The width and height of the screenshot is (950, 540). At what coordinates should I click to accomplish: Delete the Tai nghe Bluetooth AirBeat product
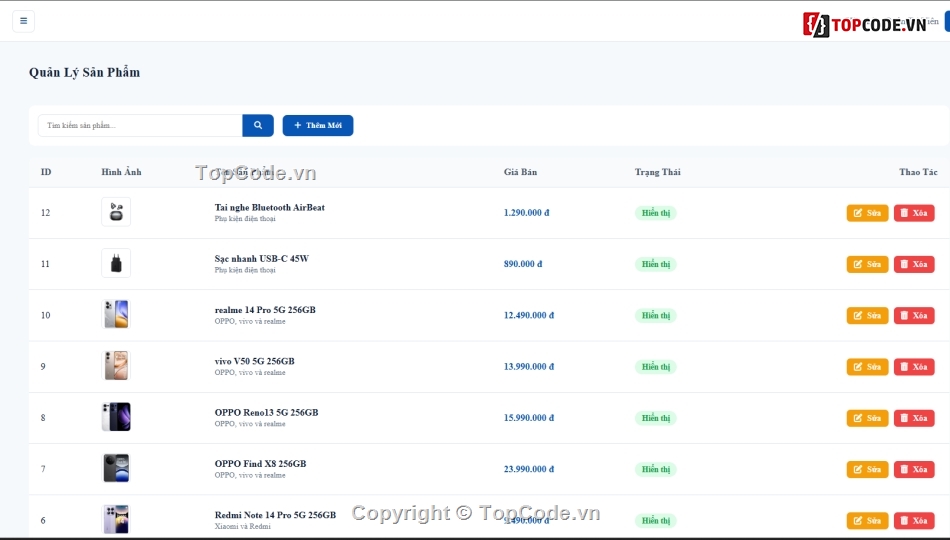point(914,213)
